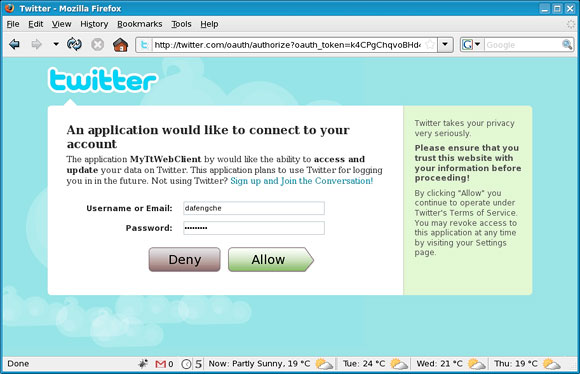580x374 pixels.
Task: Click the 'Twitter takes your privacy very seriously' text
Action: (464, 128)
